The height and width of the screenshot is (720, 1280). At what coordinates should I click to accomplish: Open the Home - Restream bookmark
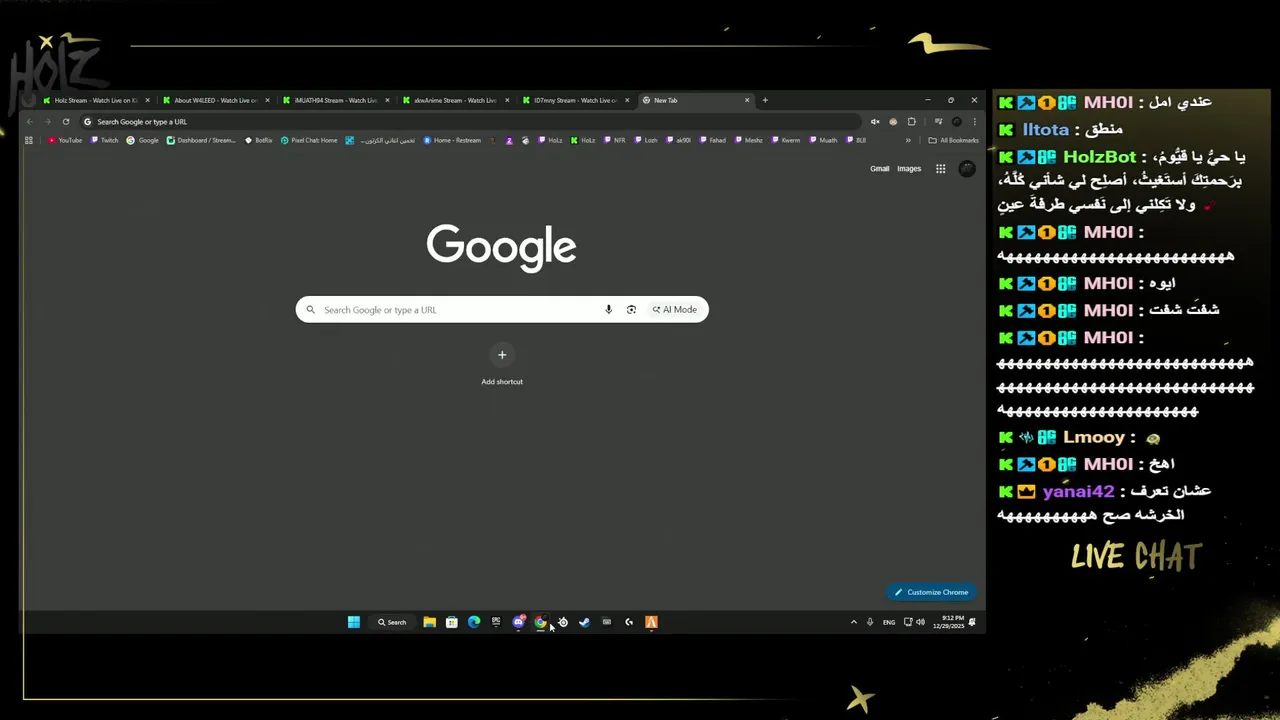(452, 140)
